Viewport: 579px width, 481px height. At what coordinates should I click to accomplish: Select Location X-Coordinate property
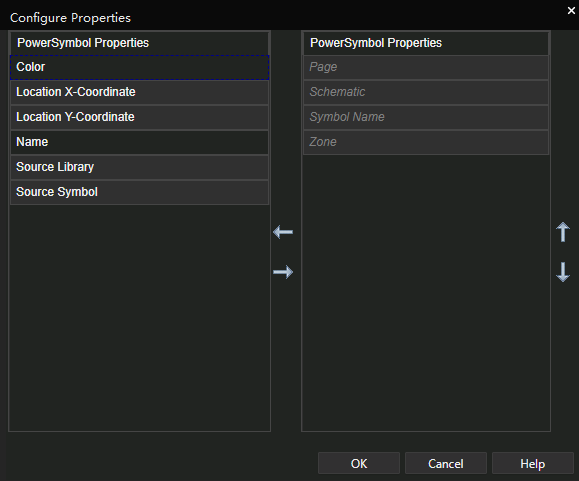pos(140,92)
